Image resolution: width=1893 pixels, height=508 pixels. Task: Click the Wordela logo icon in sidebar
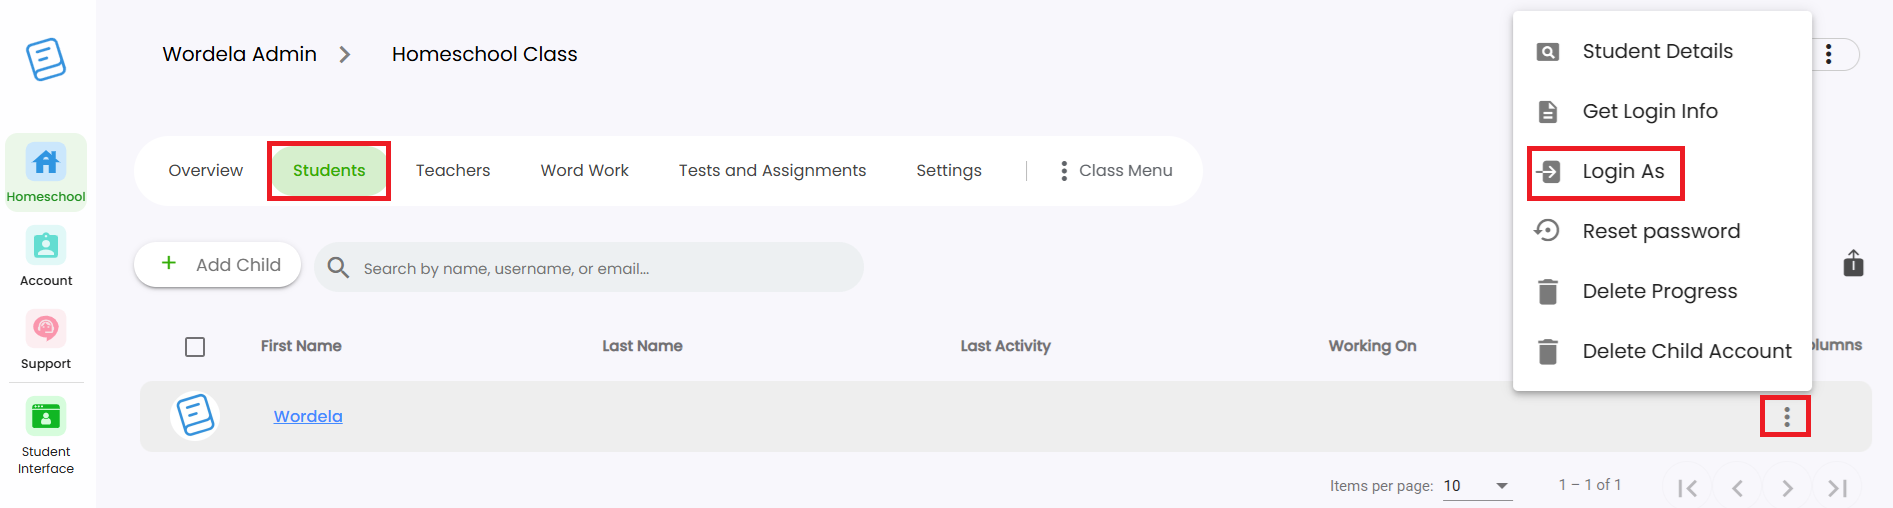click(x=46, y=59)
